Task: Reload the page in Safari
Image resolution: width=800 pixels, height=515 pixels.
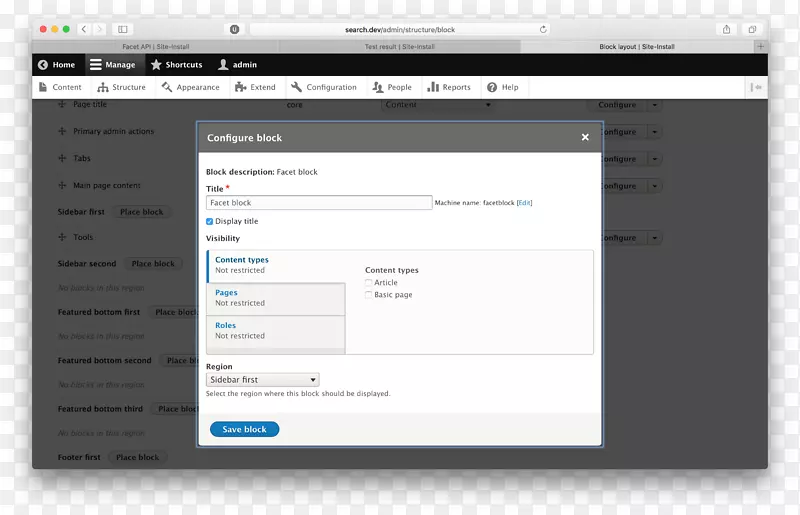Action: click(x=543, y=30)
